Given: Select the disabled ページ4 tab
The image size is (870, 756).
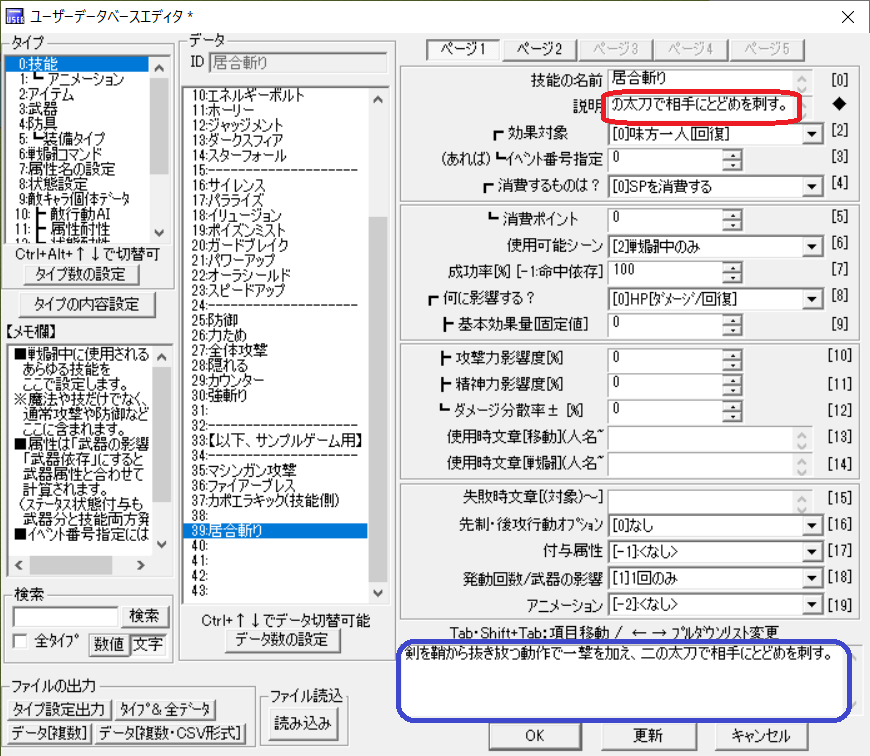Looking at the screenshot, I should pyautogui.click(x=691, y=50).
